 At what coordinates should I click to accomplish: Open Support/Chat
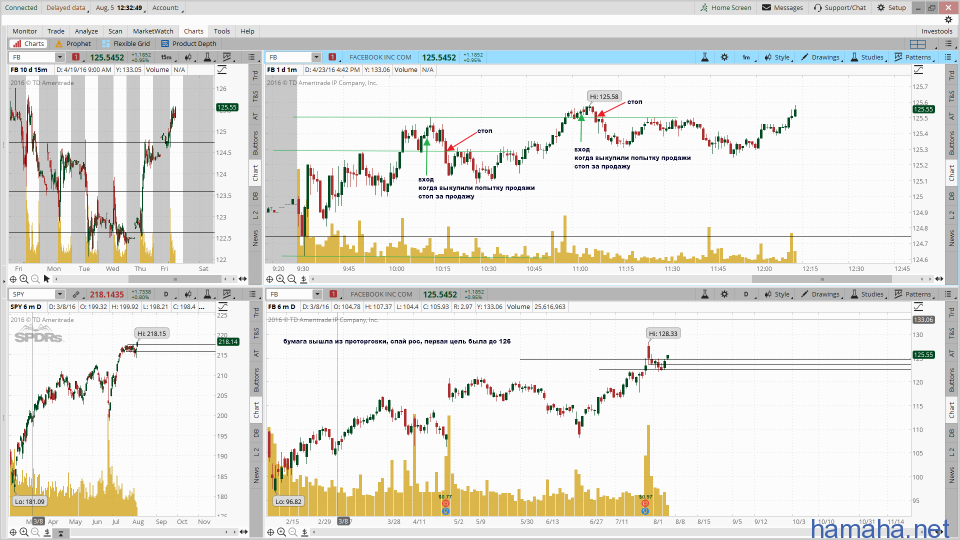[839, 7]
